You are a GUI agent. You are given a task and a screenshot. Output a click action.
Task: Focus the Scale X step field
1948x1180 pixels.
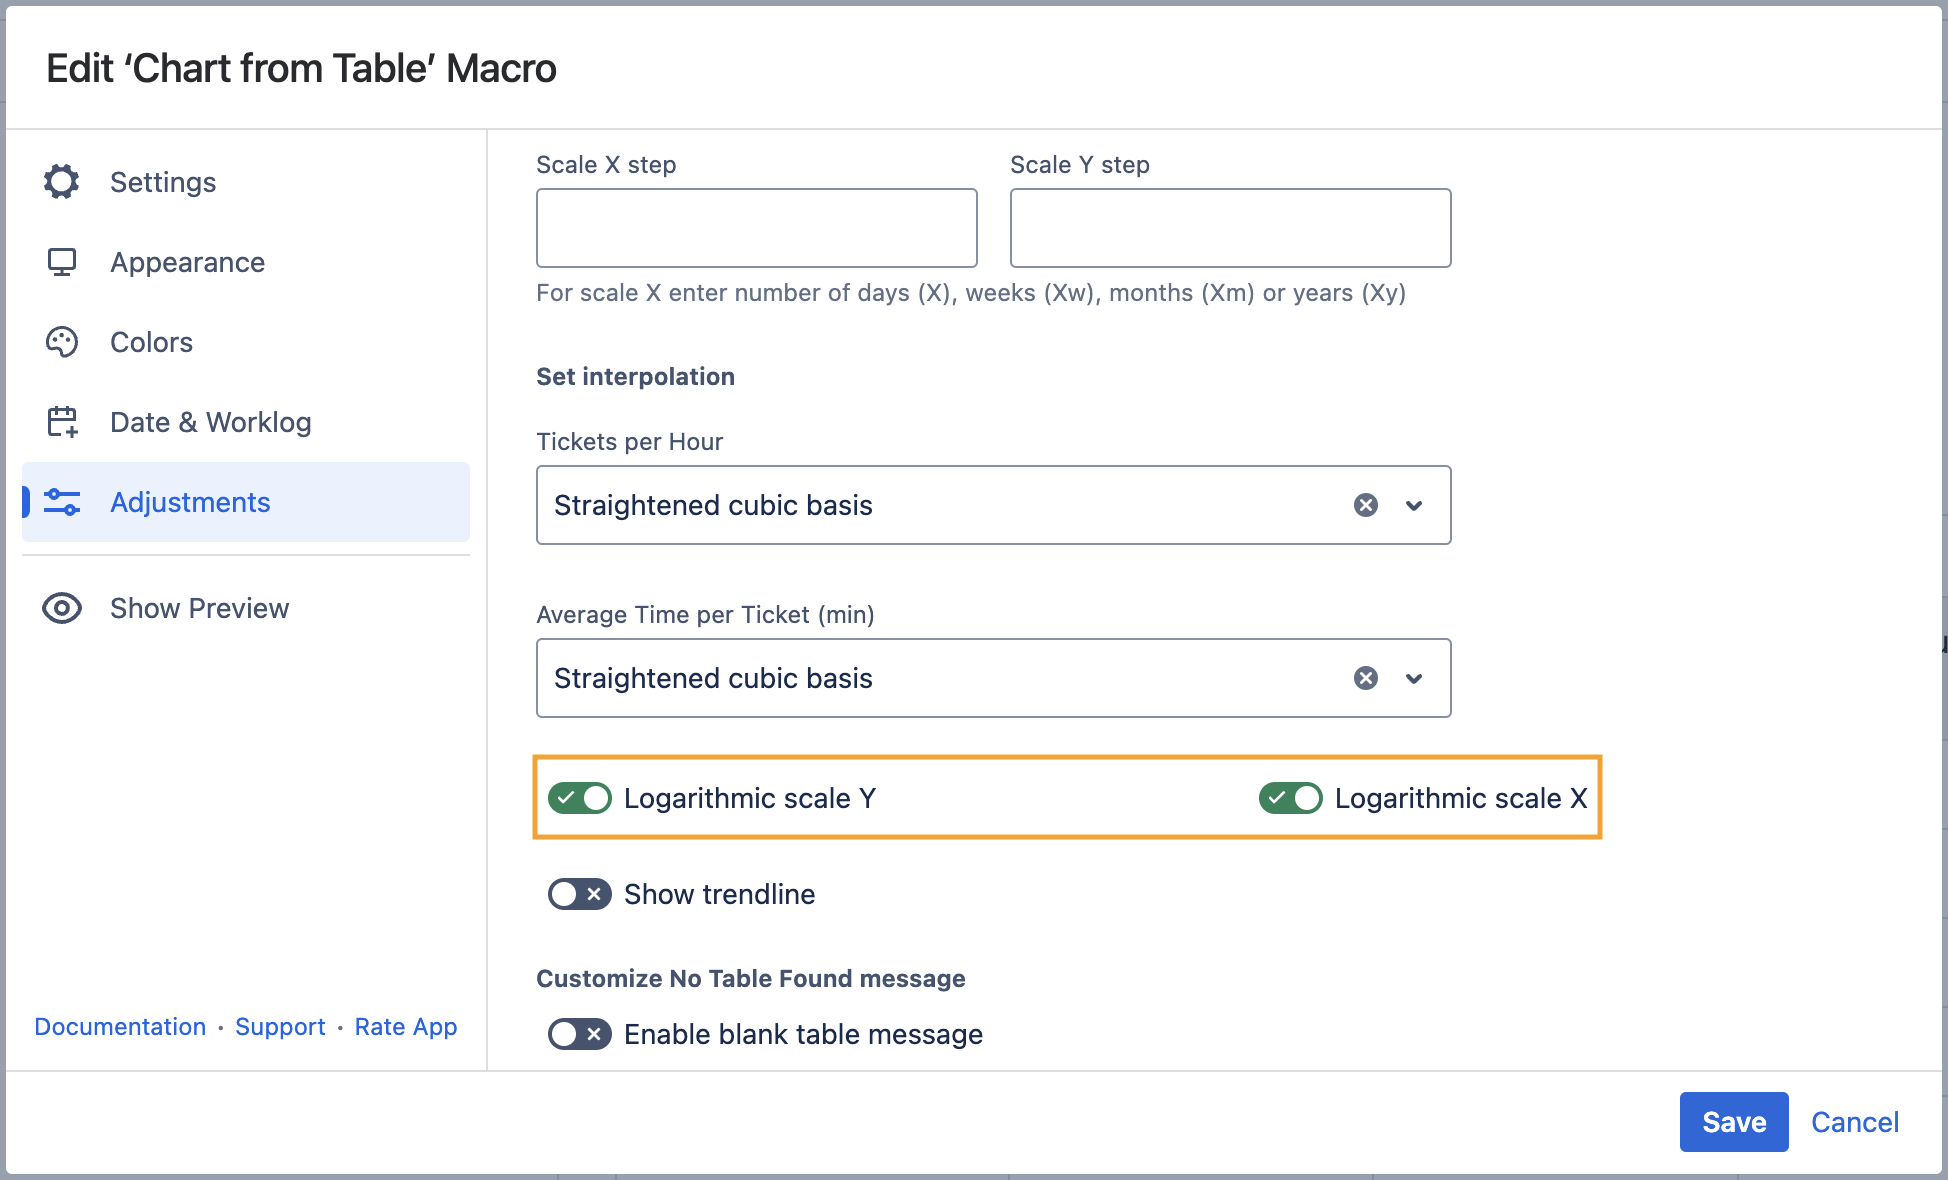(756, 228)
